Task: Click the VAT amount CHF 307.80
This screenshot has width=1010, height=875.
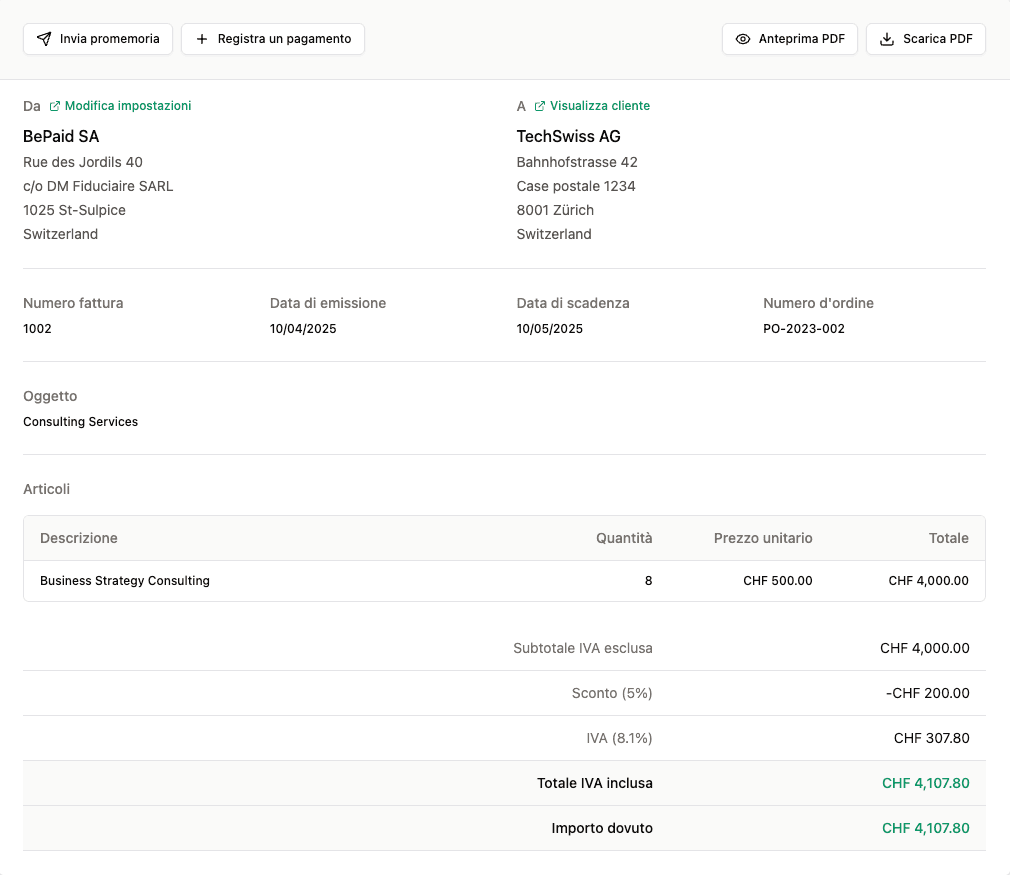Action: click(x=931, y=738)
